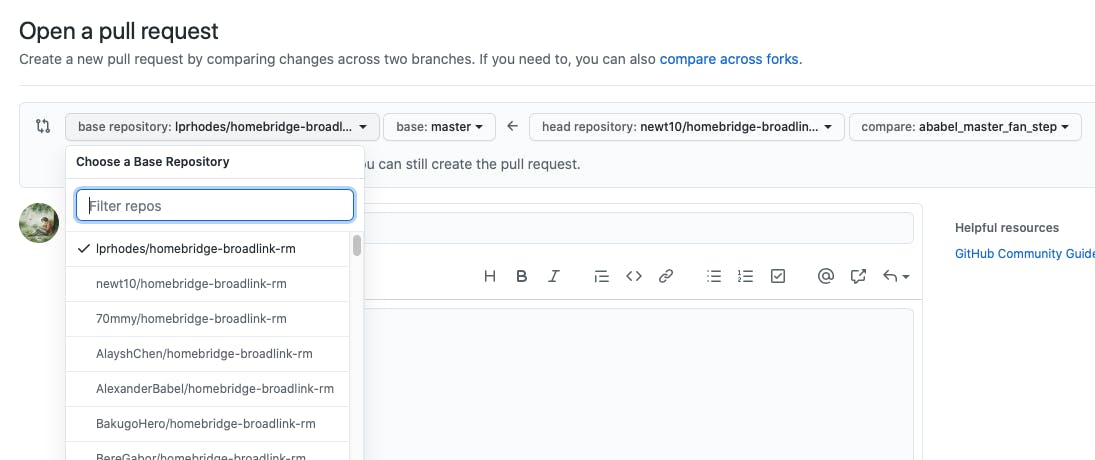Select AlexanderBabel/homebridge-broadlink-rm repository
This screenshot has height=460, width=1095.
tap(207, 389)
